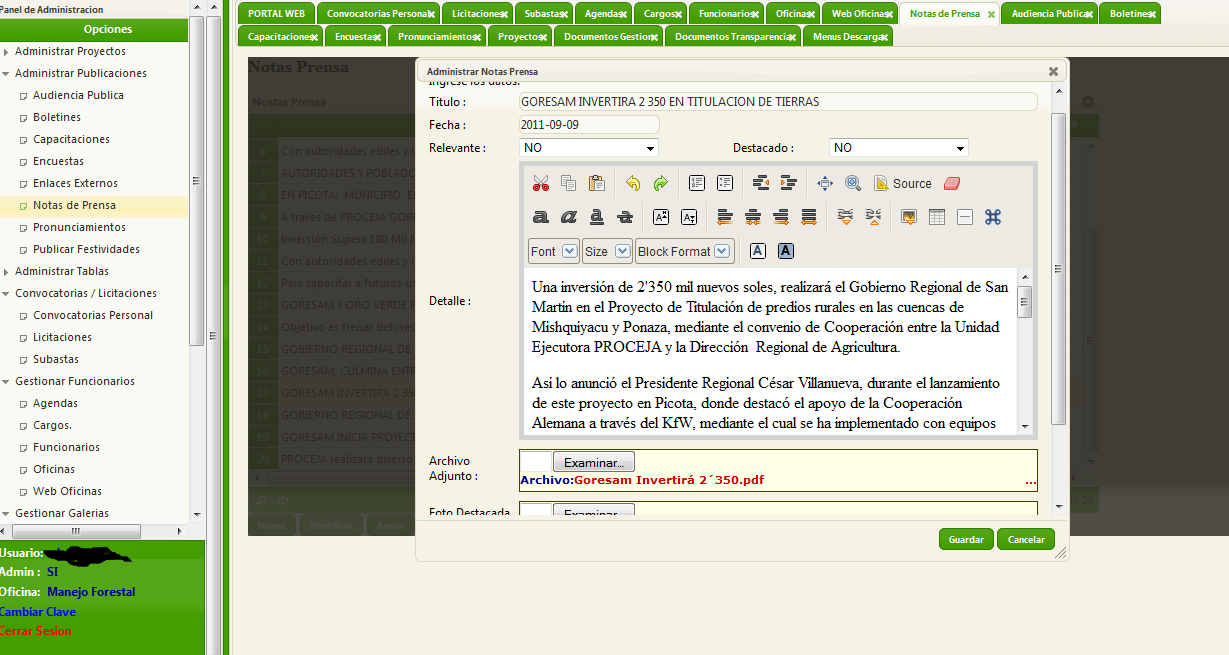The height and width of the screenshot is (655, 1229).
Task: Collapse the Administrar Publicaciones tree node
Action: pyautogui.click(x=7, y=73)
